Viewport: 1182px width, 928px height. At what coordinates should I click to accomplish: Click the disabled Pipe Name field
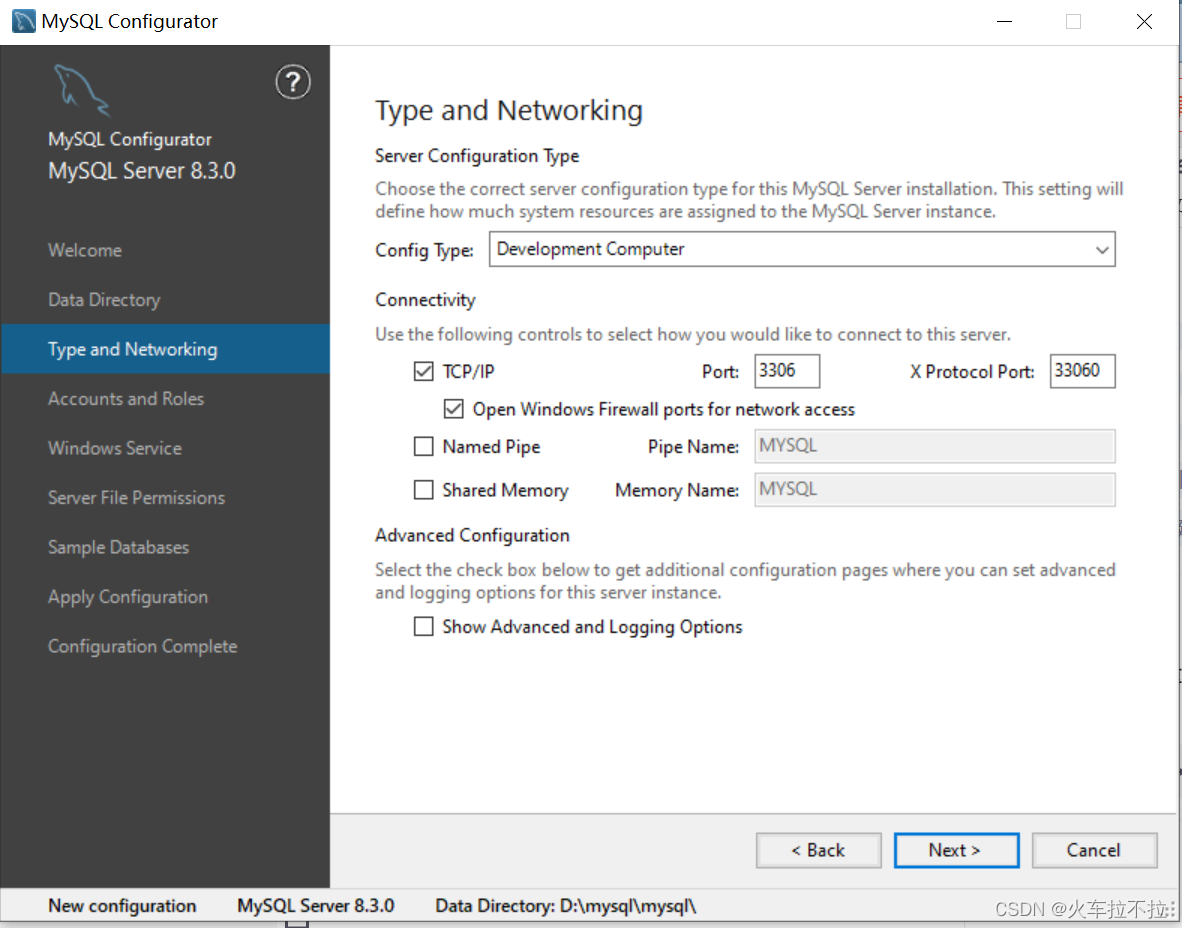tap(935, 446)
